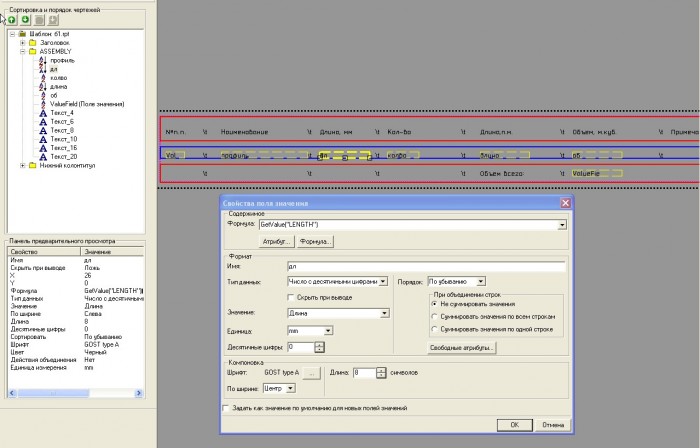
Task: Confirm the dialog with OK
Action: [x=515, y=425]
